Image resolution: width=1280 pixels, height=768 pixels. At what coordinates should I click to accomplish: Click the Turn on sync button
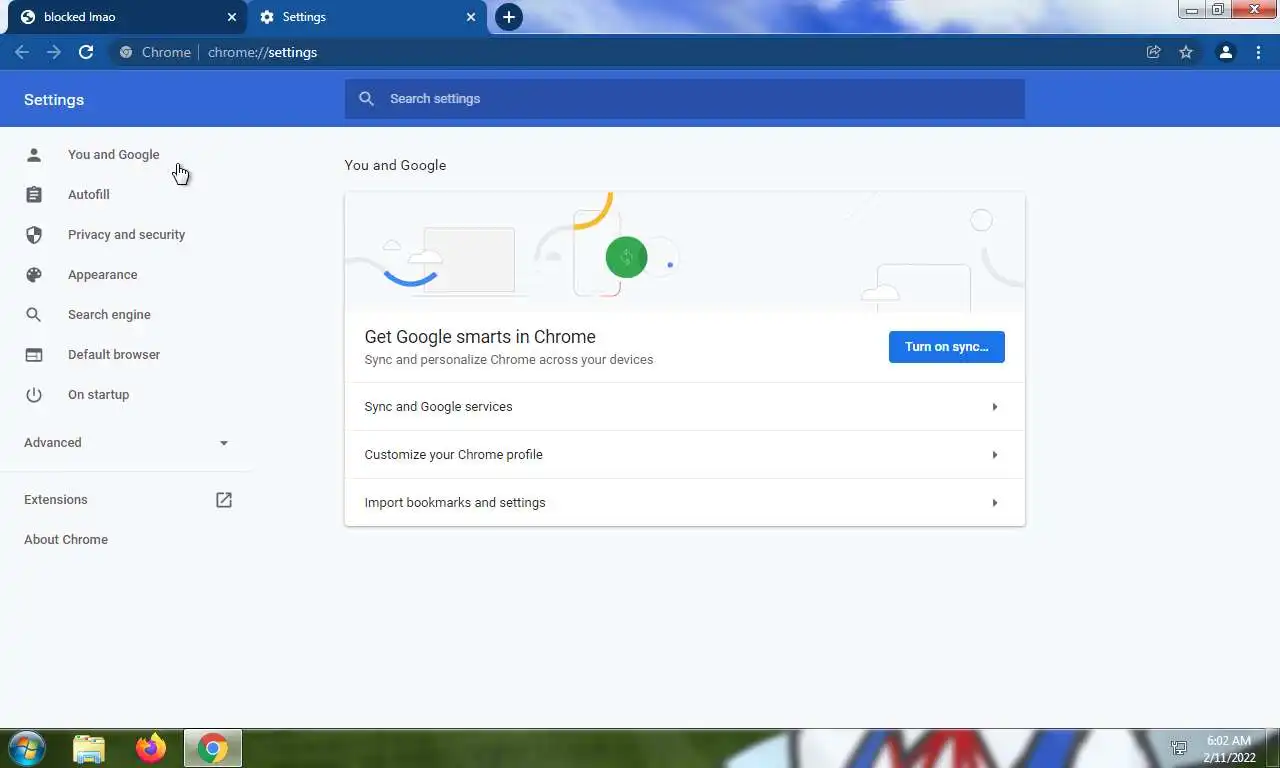coord(946,347)
